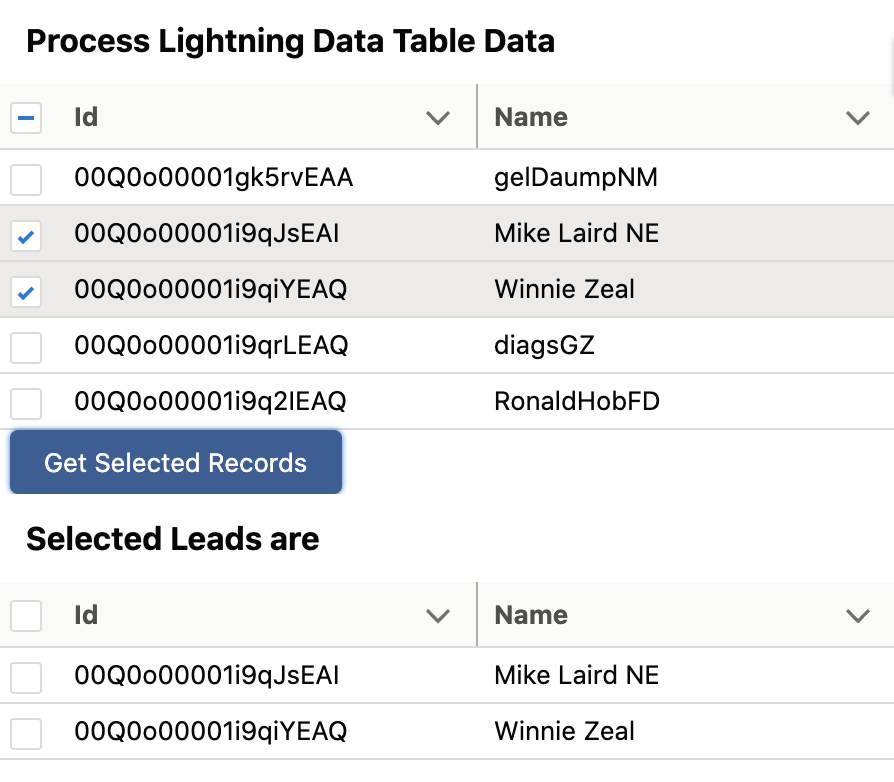Click the Get Selected Records button
Image resolution: width=894 pixels, height=782 pixels.
tap(176, 462)
